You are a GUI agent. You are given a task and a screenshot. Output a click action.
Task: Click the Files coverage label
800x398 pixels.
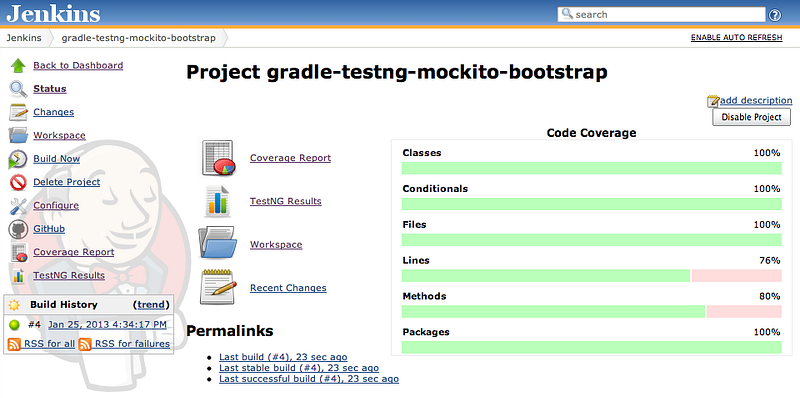(x=414, y=225)
